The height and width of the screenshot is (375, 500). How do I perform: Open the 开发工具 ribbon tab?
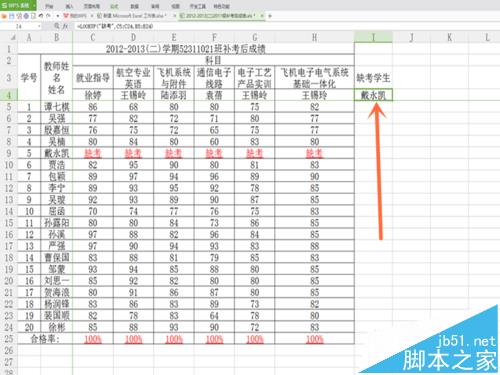[x=198, y=6]
